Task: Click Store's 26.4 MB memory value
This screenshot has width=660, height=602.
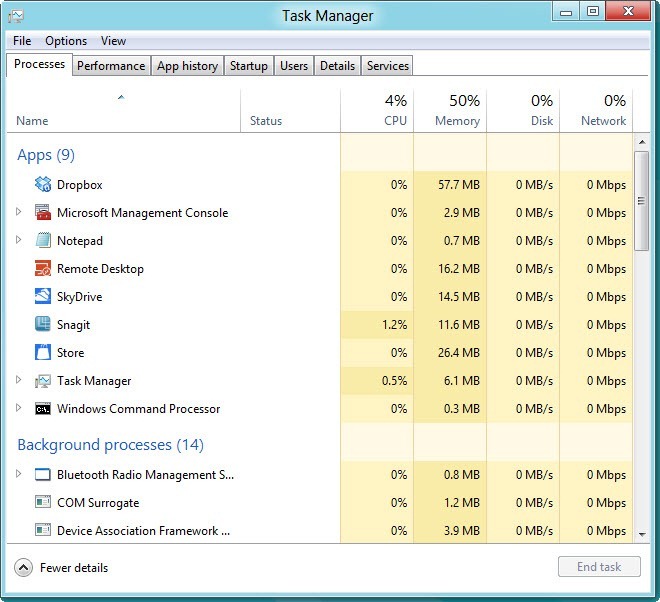Action: click(x=459, y=352)
